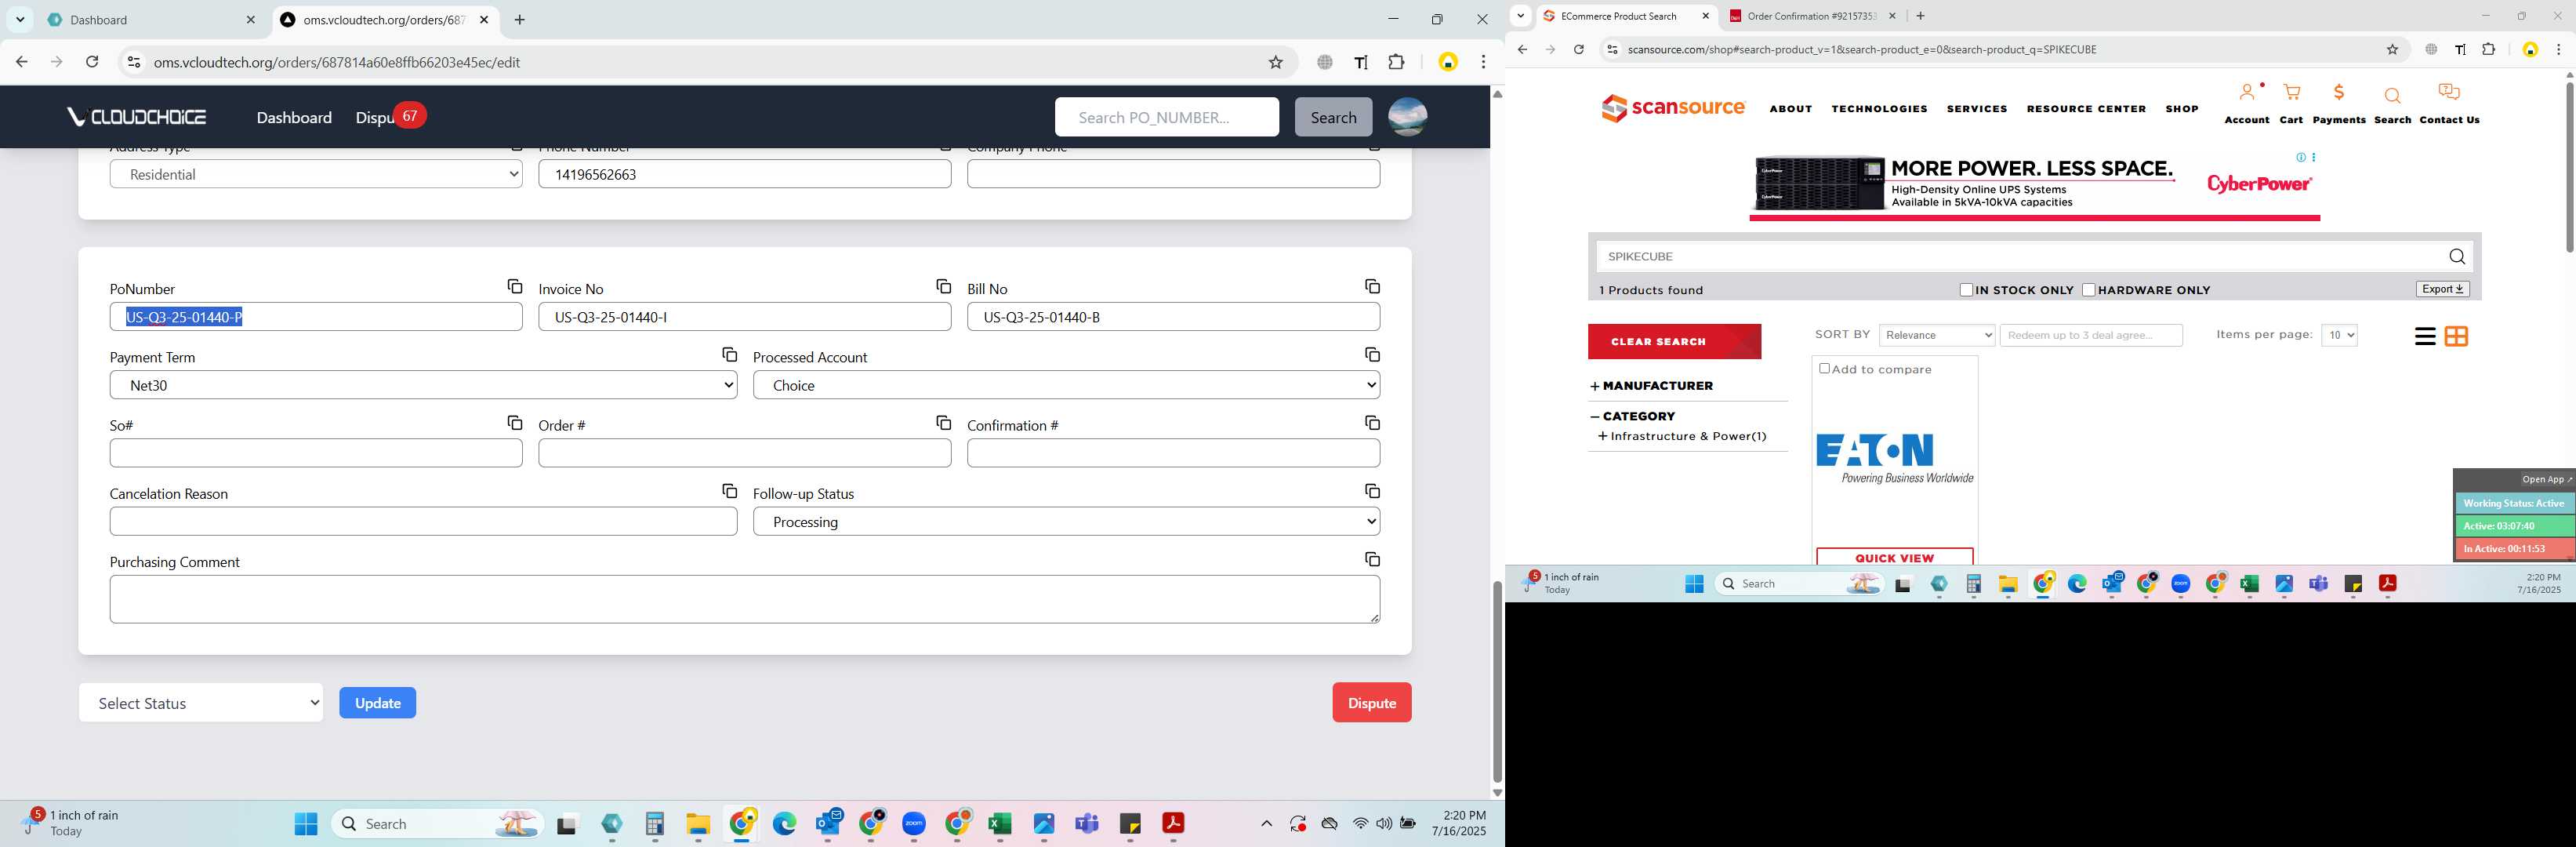Copy the Confirmation # field value
This screenshot has height=847, width=2576.
coord(1372,423)
